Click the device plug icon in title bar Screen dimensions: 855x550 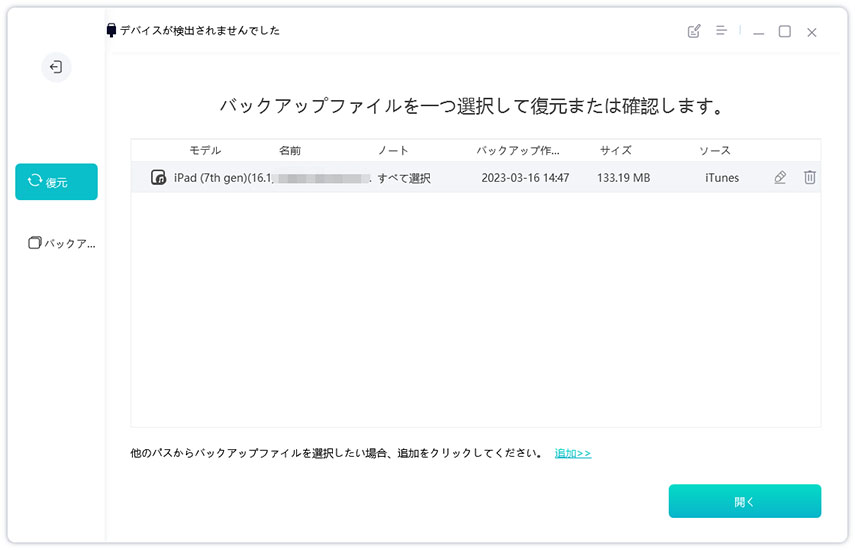coord(111,31)
